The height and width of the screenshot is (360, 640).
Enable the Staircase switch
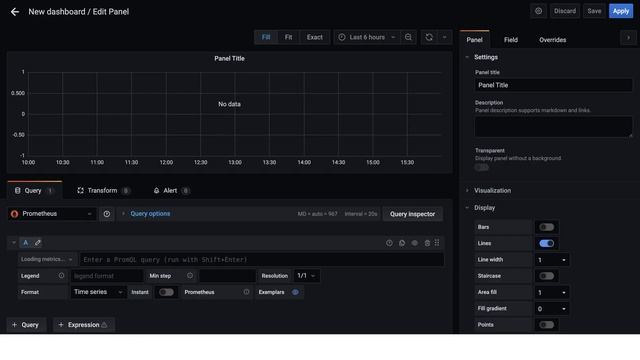(547, 276)
